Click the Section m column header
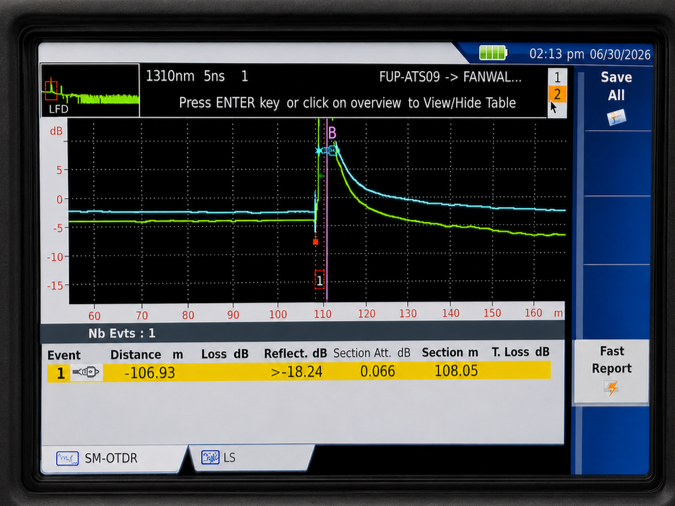This screenshot has width=675, height=506. (450, 353)
